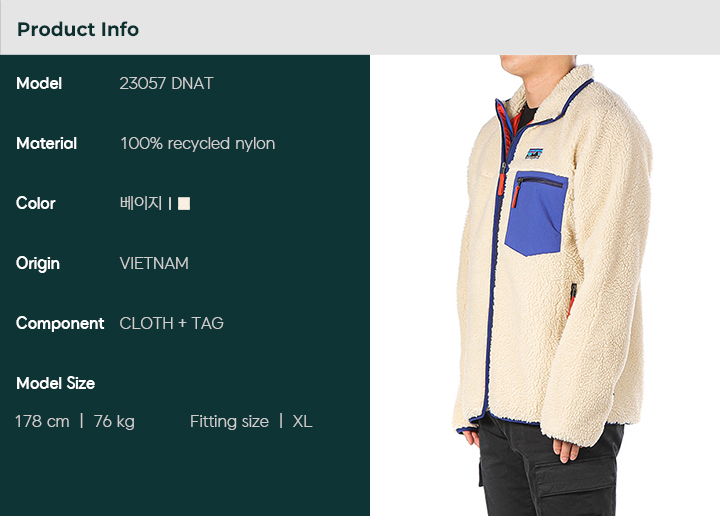Click the beige color swatch square

pos(184,203)
